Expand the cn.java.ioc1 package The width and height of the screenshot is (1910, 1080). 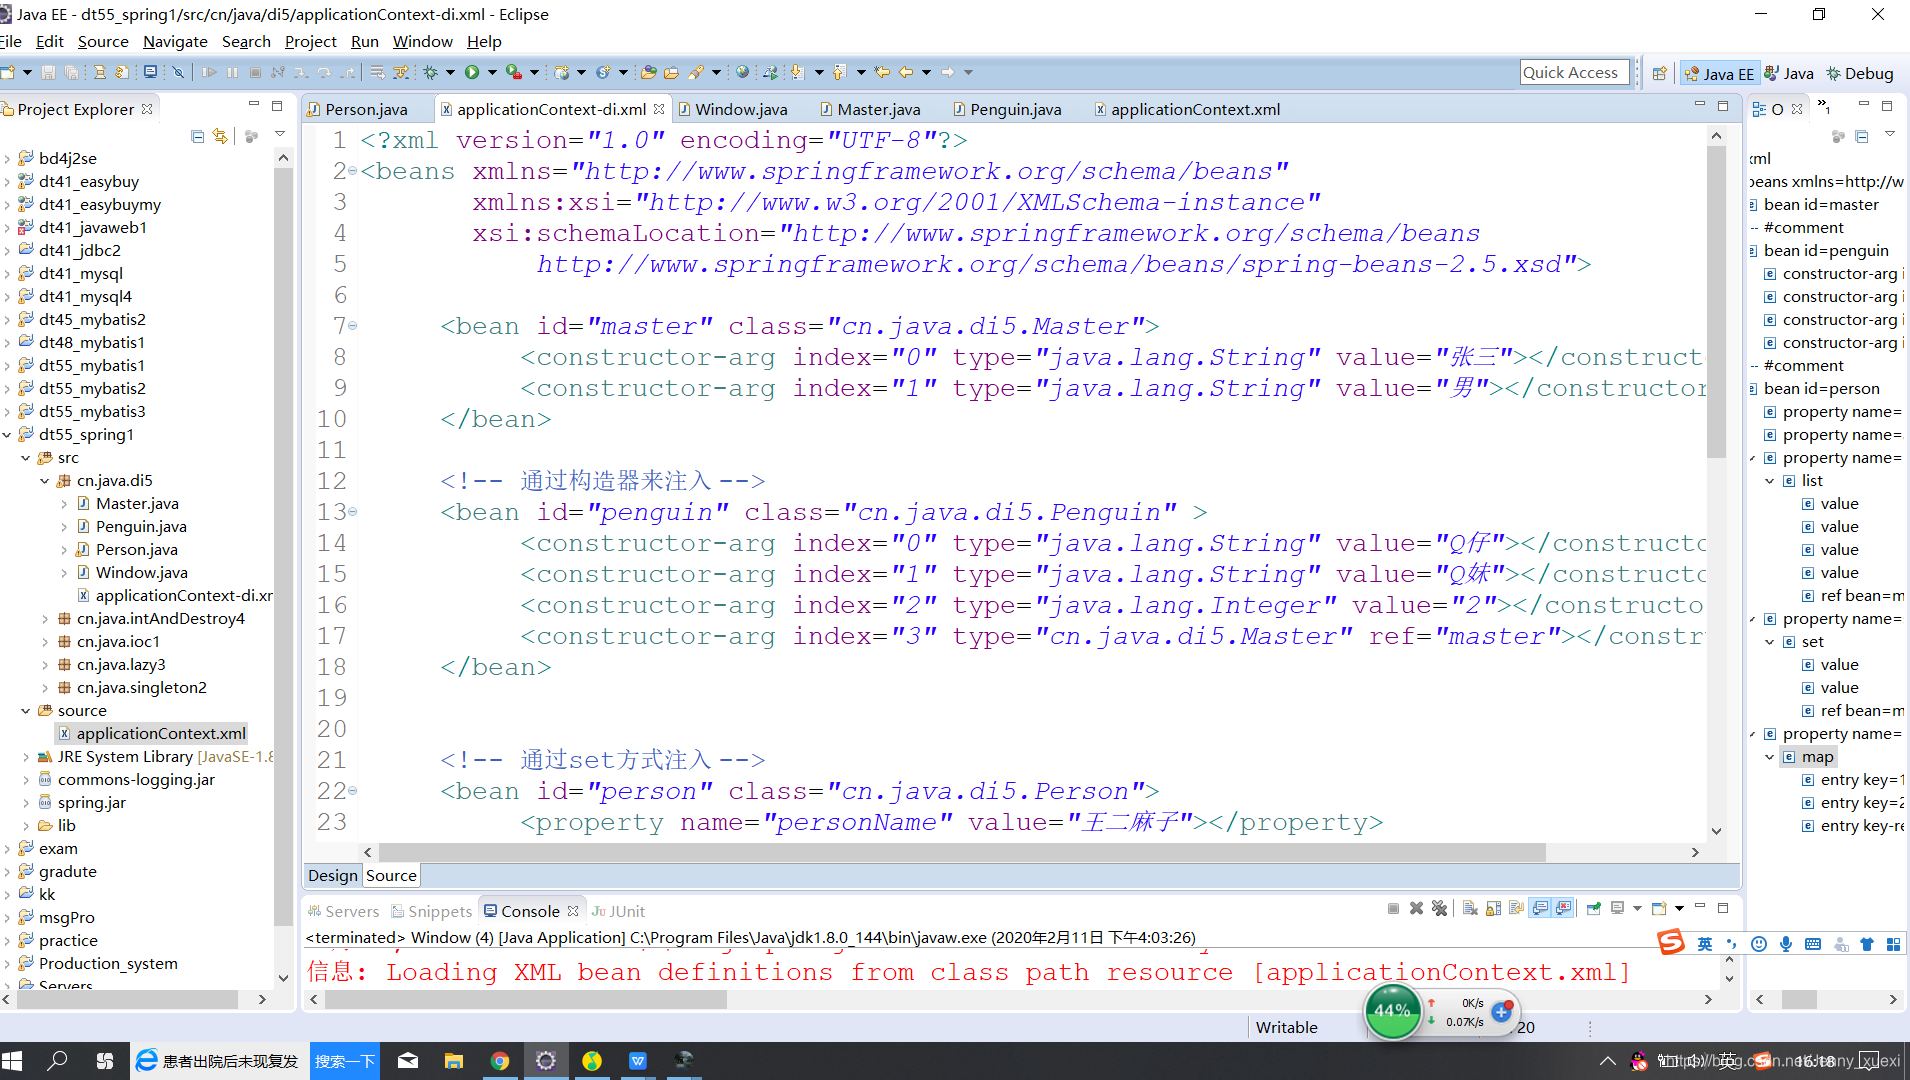click(45, 641)
